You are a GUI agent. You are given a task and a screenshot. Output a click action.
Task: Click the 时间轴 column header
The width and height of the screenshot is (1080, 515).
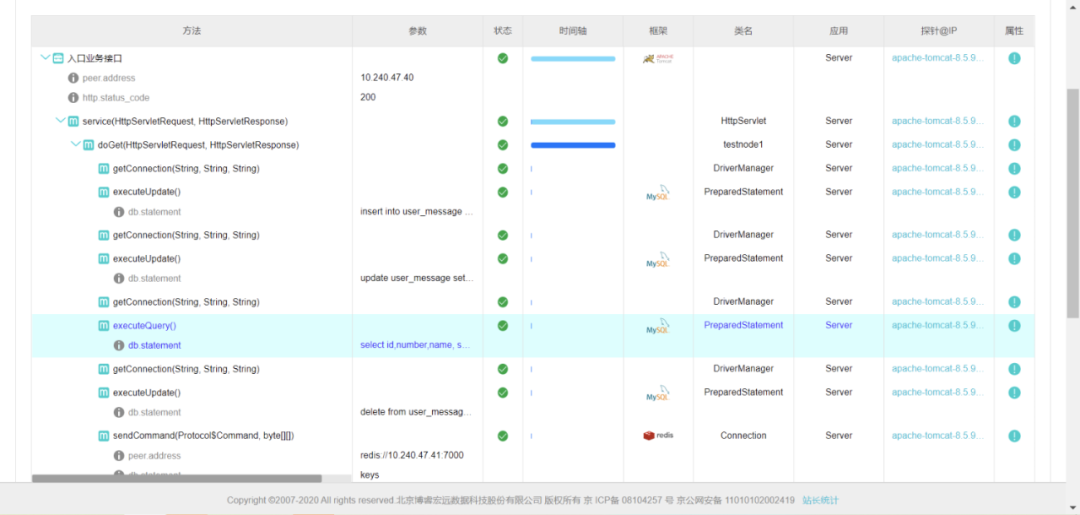pyautogui.click(x=573, y=32)
